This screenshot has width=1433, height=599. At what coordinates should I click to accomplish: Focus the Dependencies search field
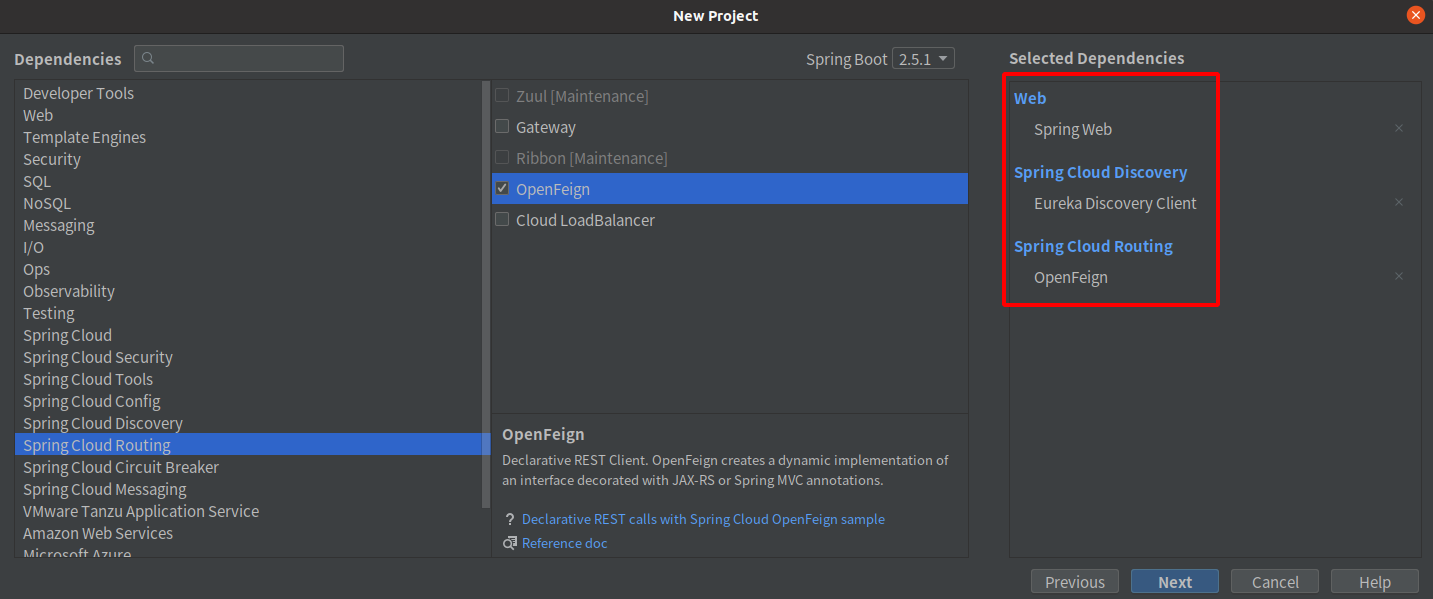coord(239,58)
